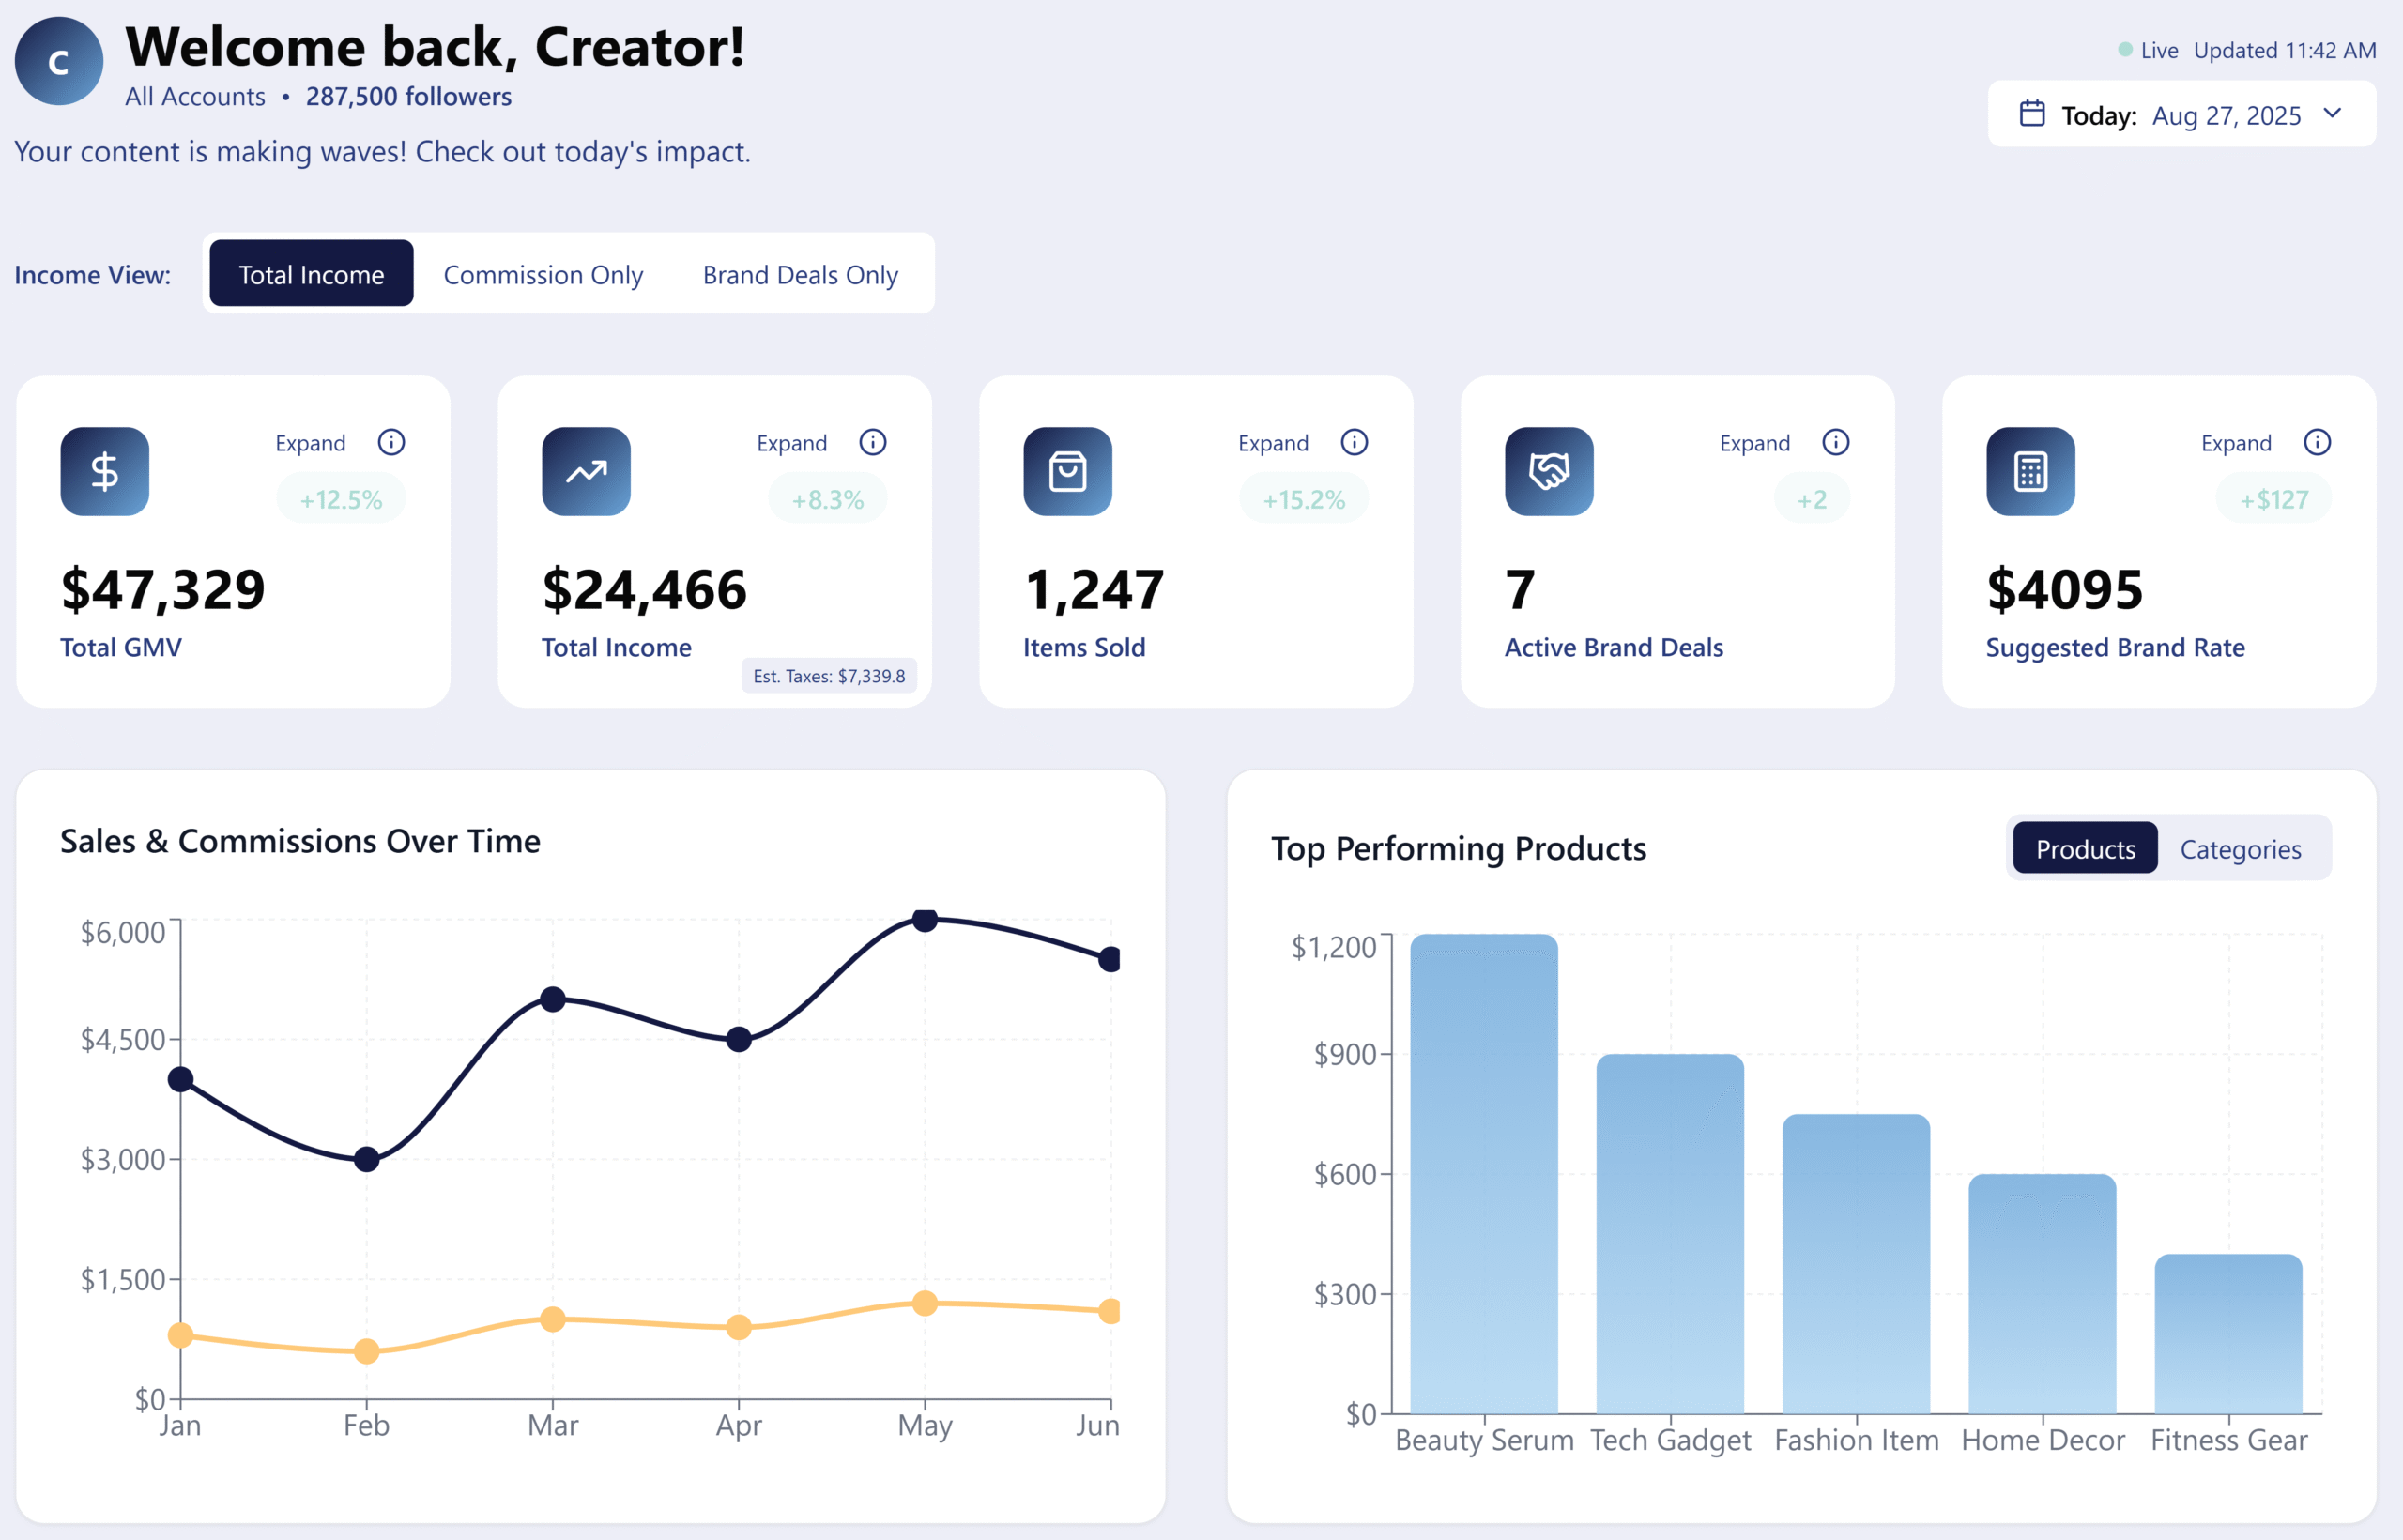Screen dimensions: 2403x1540
Task: Open info icon on Total GMV card
Action: [391, 442]
